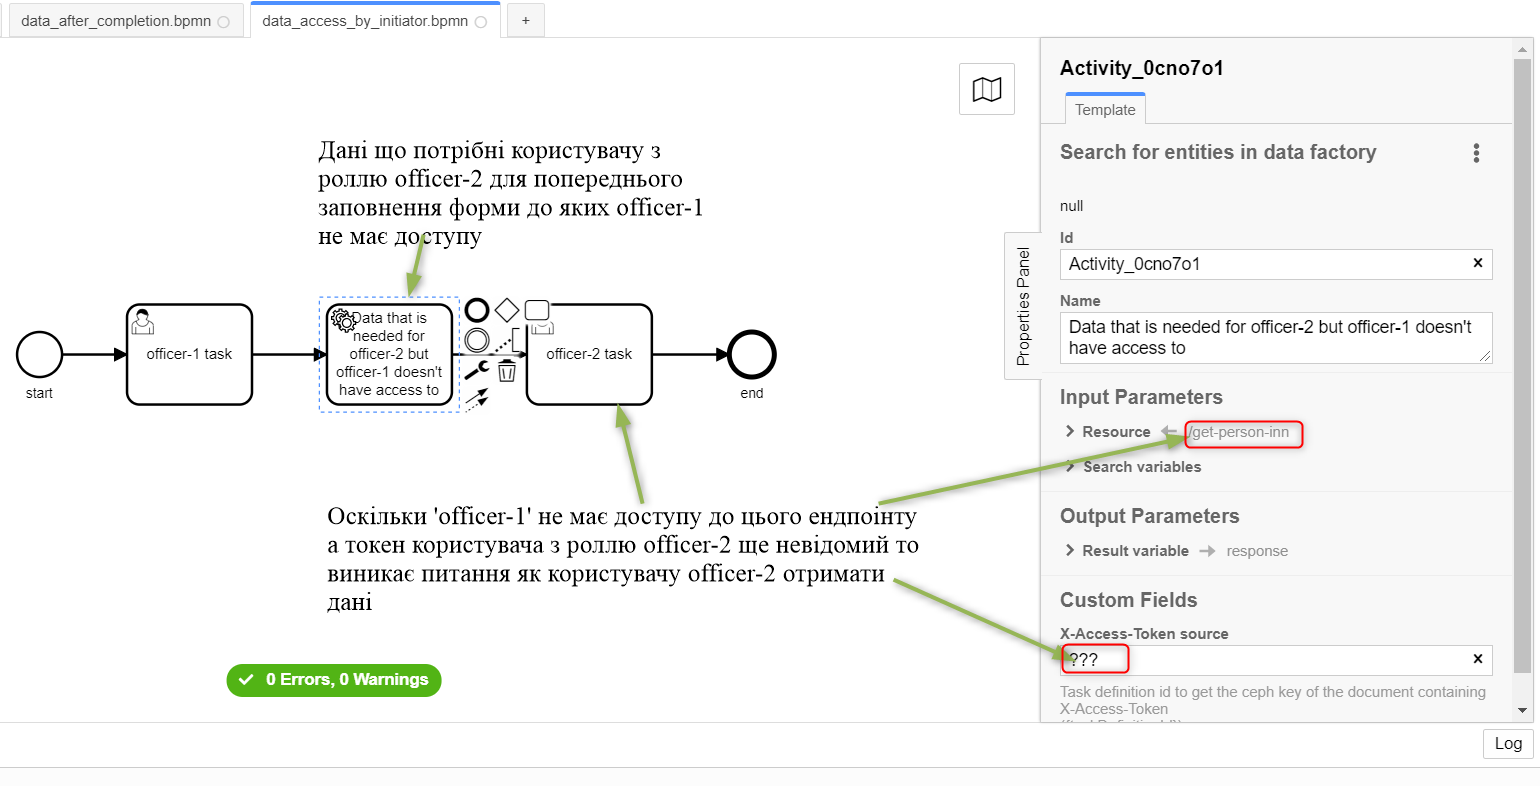The height and width of the screenshot is (786, 1540).
Task: Toggle the minimap icon
Action: pyautogui.click(x=987, y=89)
